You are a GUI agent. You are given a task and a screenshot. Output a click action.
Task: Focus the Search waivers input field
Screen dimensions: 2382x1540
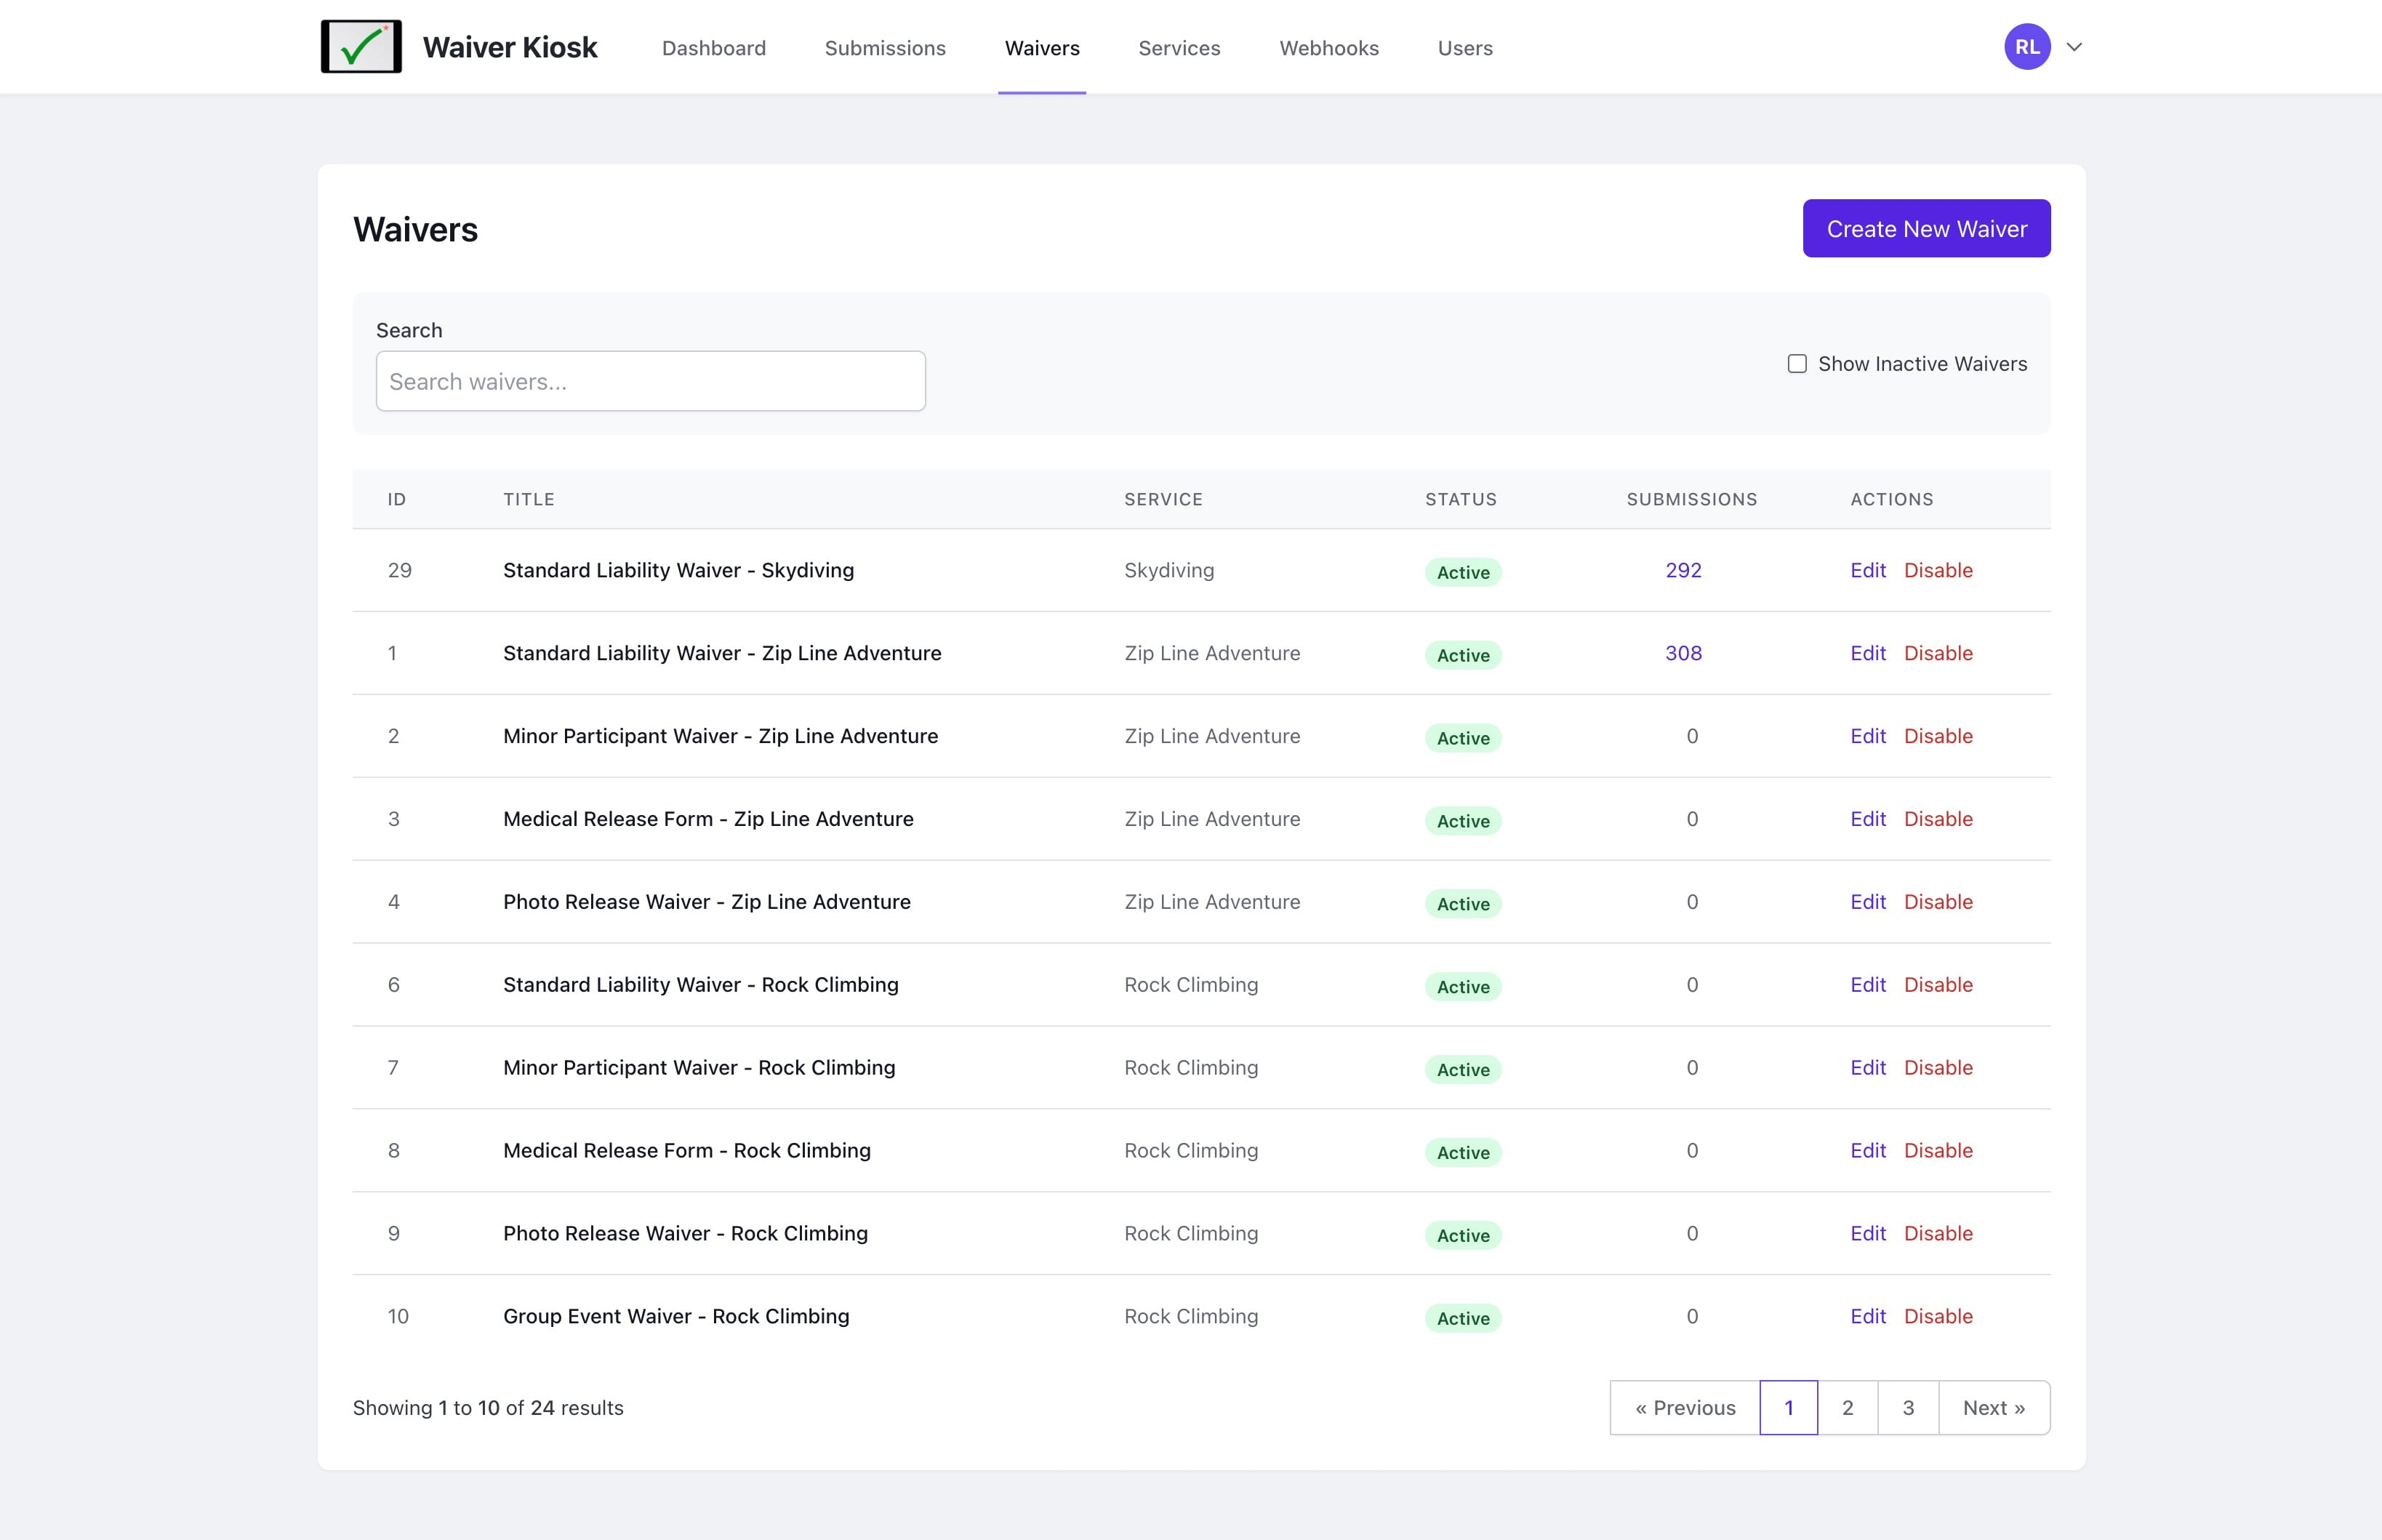tap(650, 381)
